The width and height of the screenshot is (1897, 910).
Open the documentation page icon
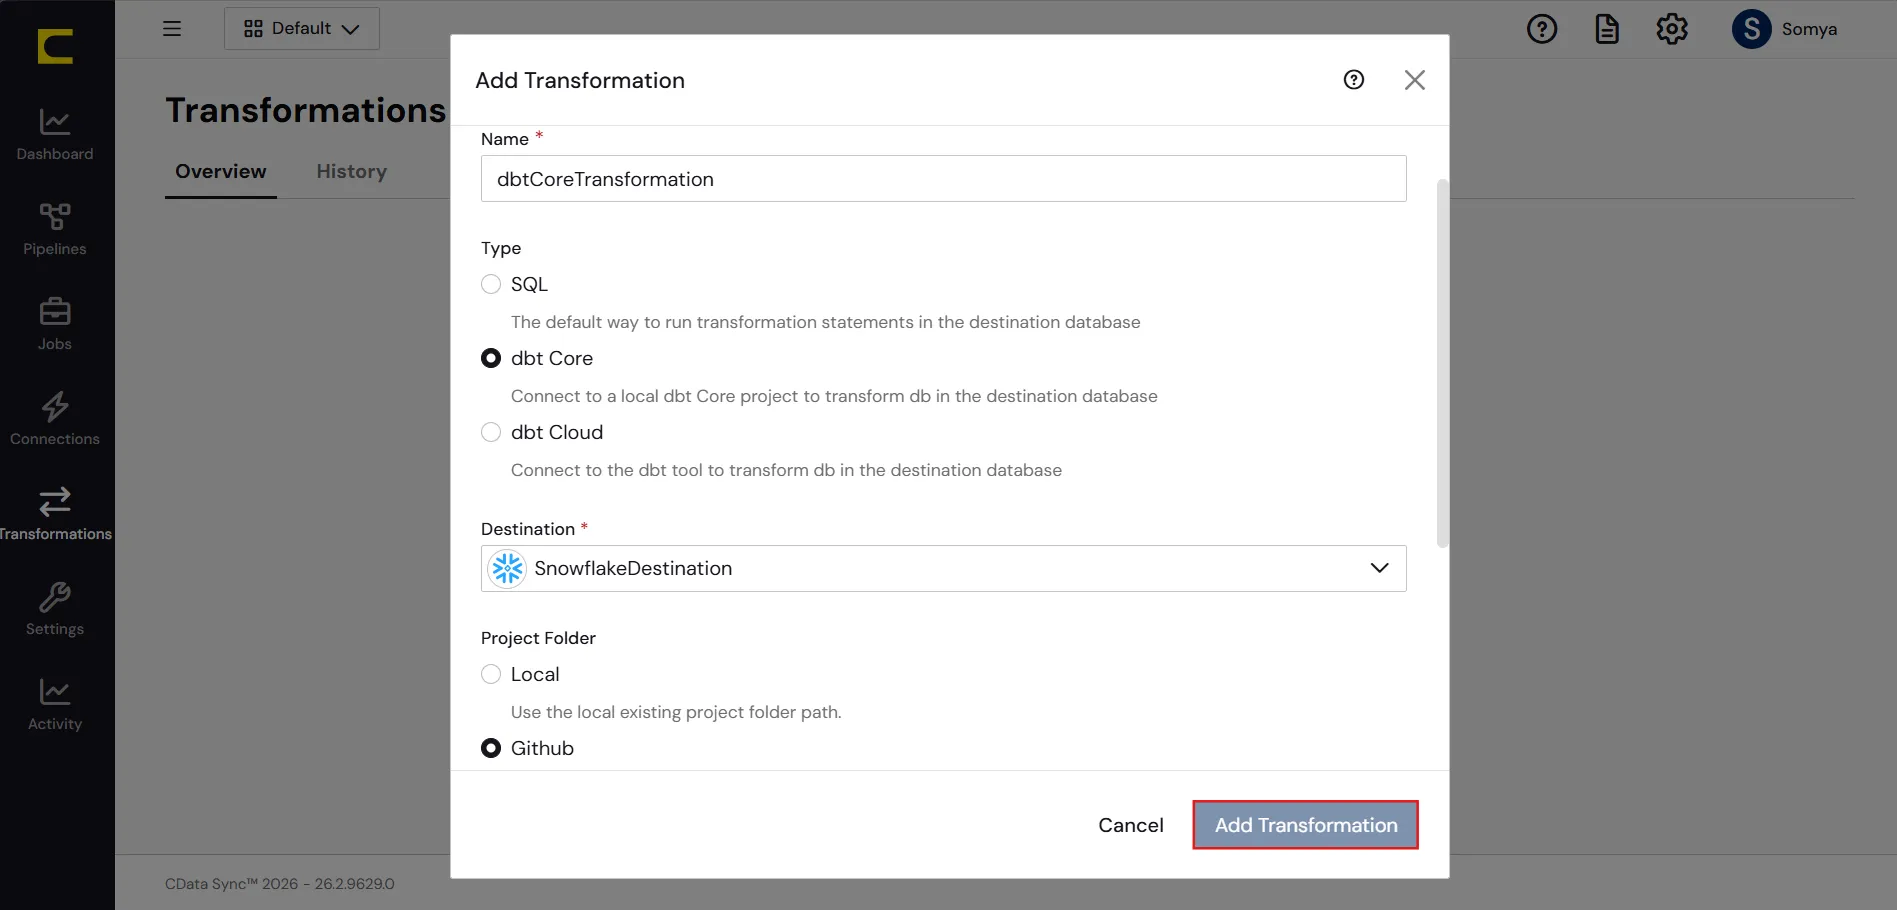(x=1607, y=29)
